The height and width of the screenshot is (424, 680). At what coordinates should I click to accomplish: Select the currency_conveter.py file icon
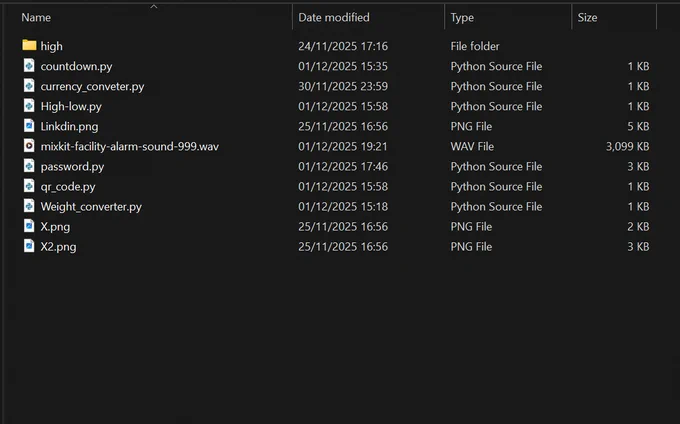29,85
